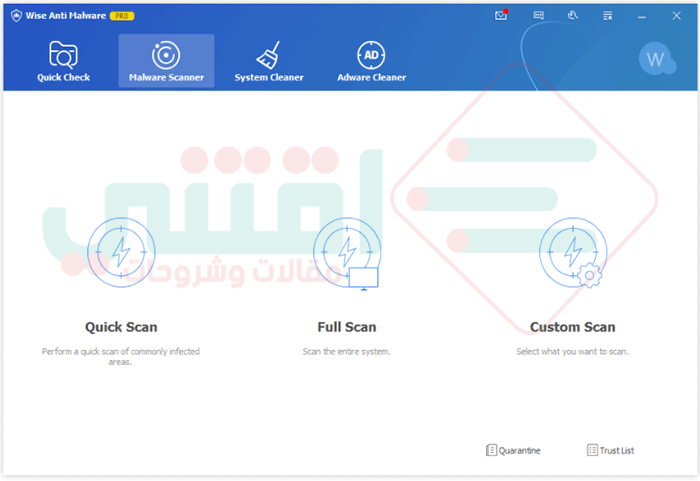Click 'Scan the entire system.' text

[x=346, y=352]
